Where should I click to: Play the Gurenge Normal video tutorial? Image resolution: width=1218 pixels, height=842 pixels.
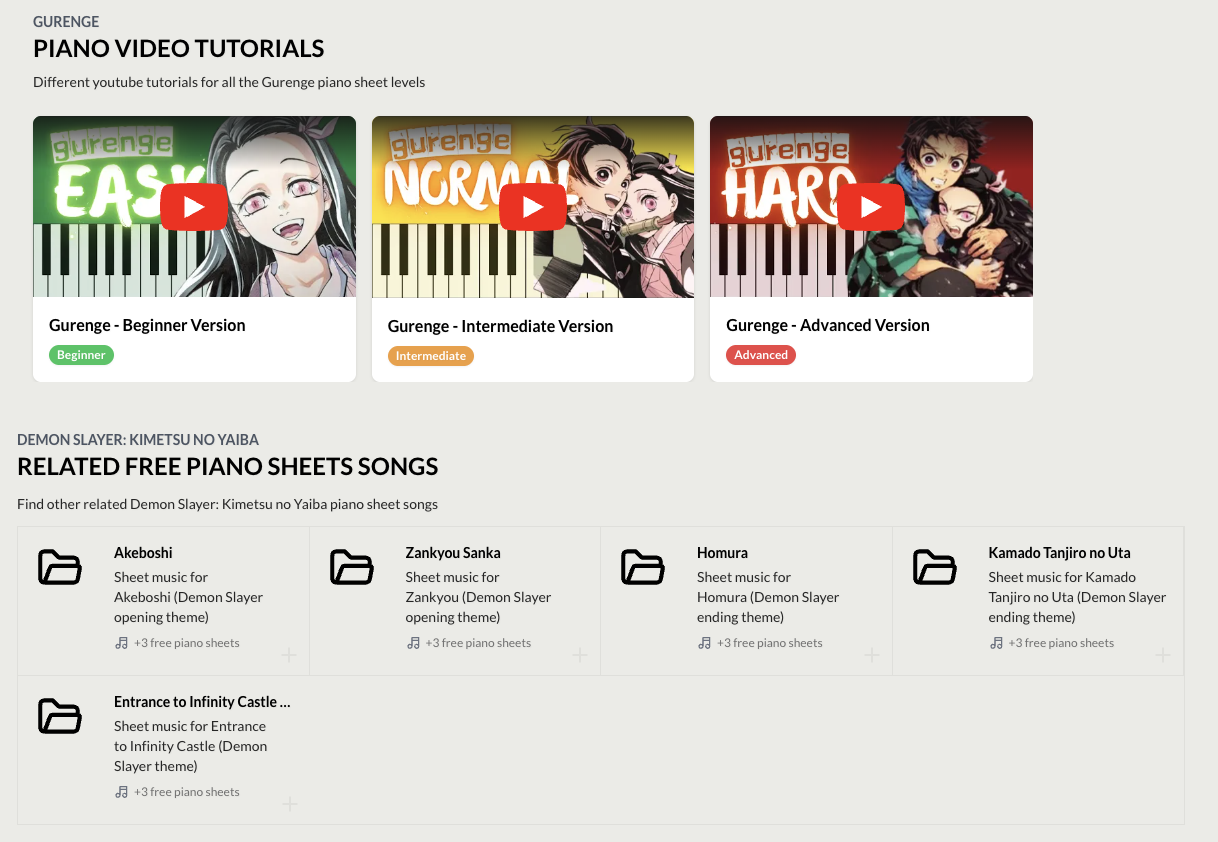click(x=533, y=207)
